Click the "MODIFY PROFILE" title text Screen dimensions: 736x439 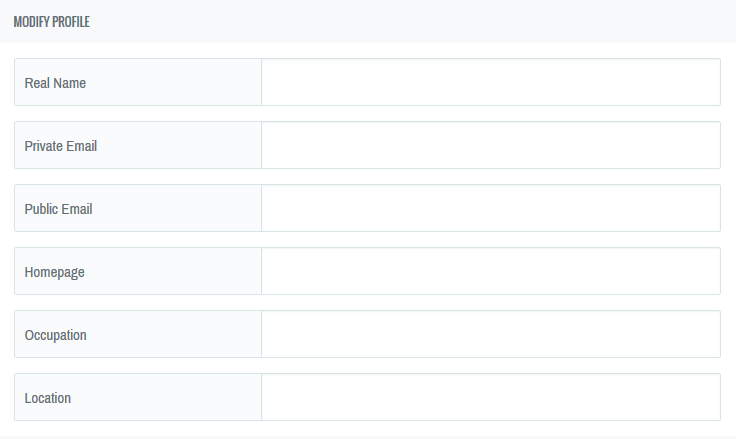click(51, 22)
